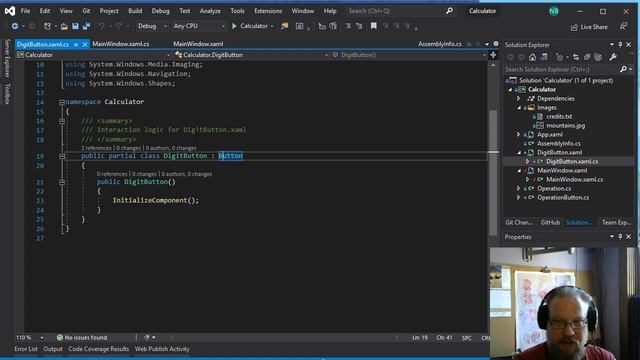The height and width of the screenshot is (360, 640).
Task: Switch to the MainWindow.xaml editor tab
Action: [198, 44]
